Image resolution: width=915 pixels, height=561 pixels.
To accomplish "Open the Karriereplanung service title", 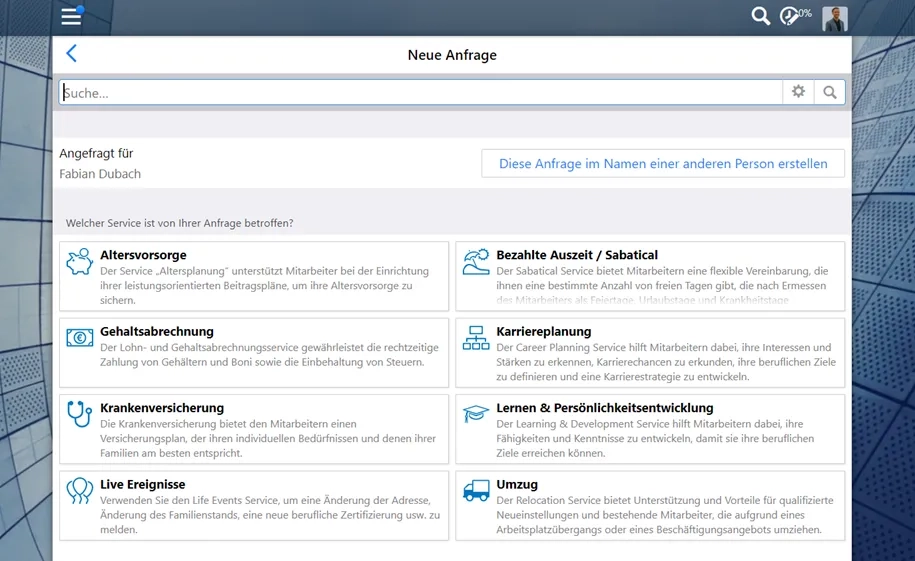I will [x=544, y=331].
